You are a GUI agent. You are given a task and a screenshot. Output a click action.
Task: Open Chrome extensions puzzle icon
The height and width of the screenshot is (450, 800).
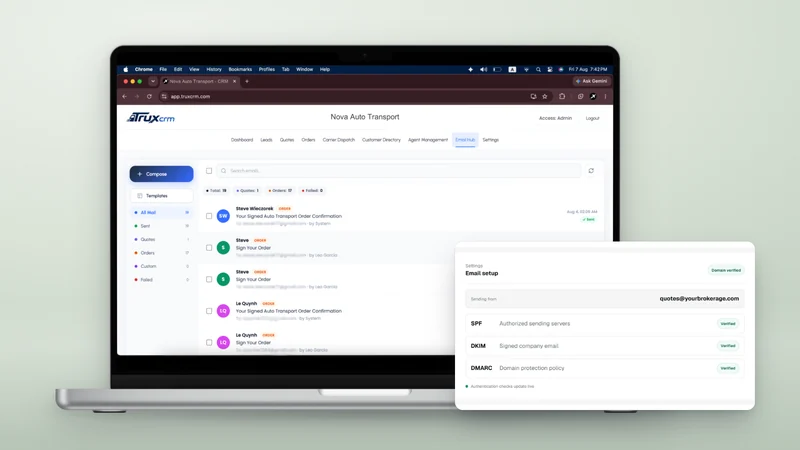tap(562, 96)
